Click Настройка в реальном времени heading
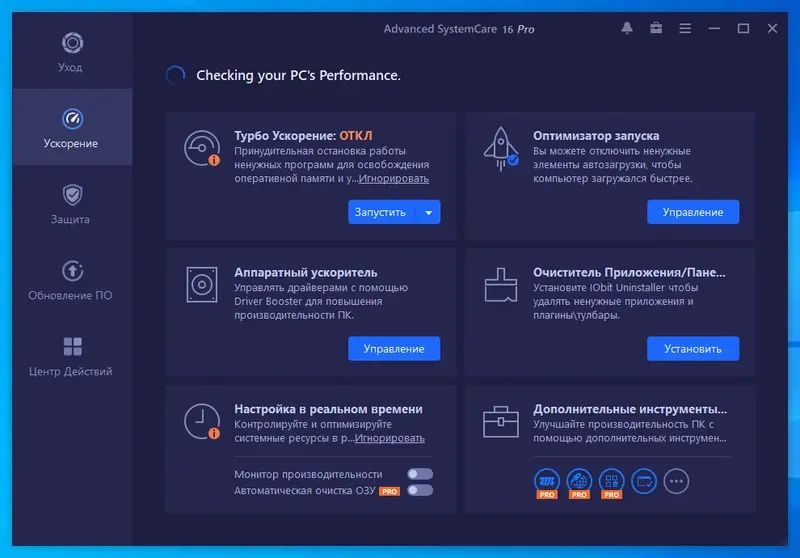This screenshot has width=800, height=558. pyautogui.click(x=328, y=409)
